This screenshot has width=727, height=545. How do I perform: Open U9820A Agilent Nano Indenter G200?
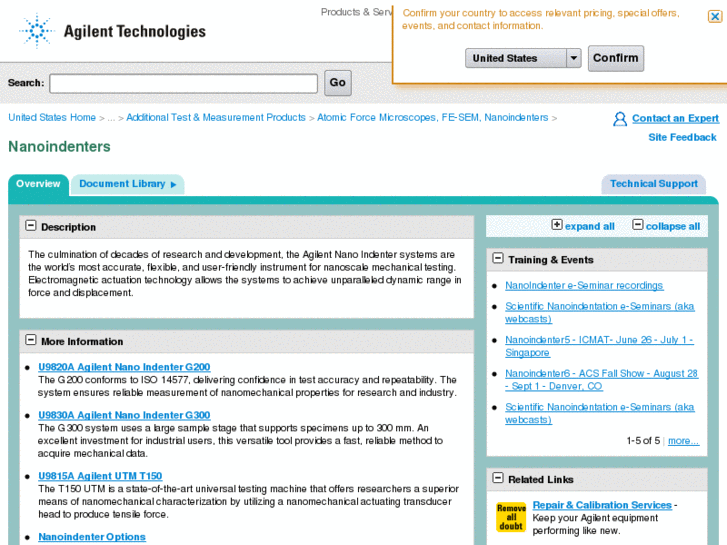point(124,367)
